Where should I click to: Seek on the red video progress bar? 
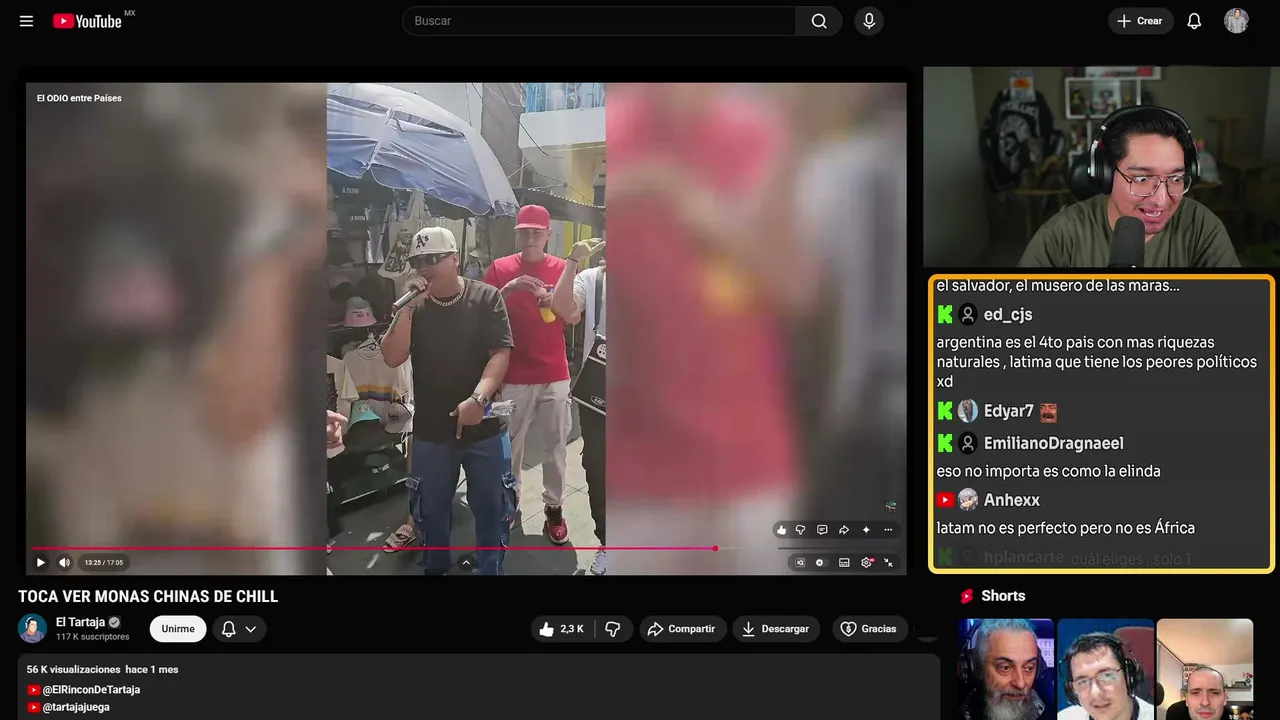click(x=372, y=548)
